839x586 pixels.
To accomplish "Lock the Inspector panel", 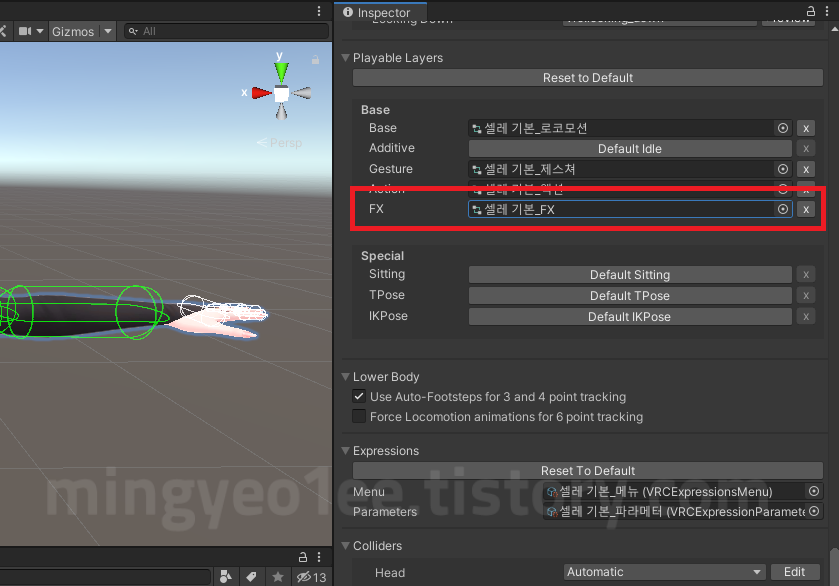I will pyautogui.click(x=811, y=11).
